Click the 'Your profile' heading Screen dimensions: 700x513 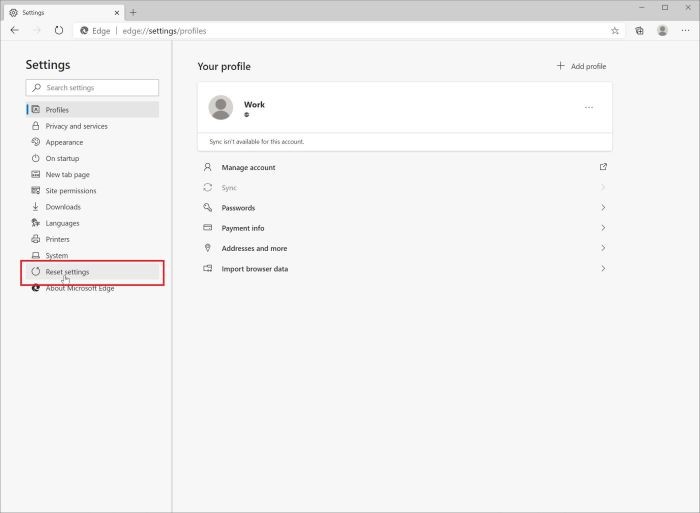point(224,67)
